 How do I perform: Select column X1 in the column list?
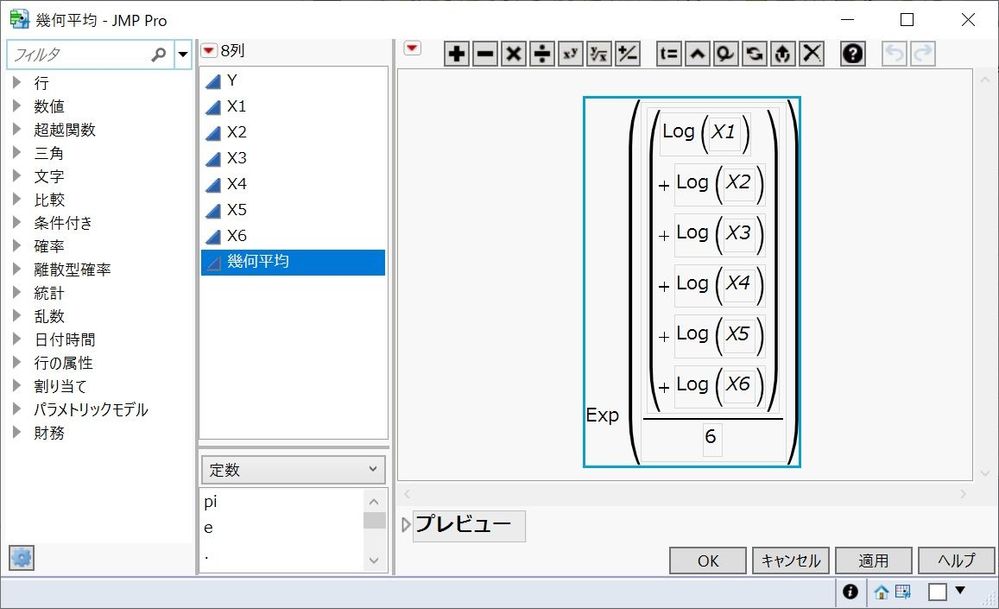tap(293, 106)
